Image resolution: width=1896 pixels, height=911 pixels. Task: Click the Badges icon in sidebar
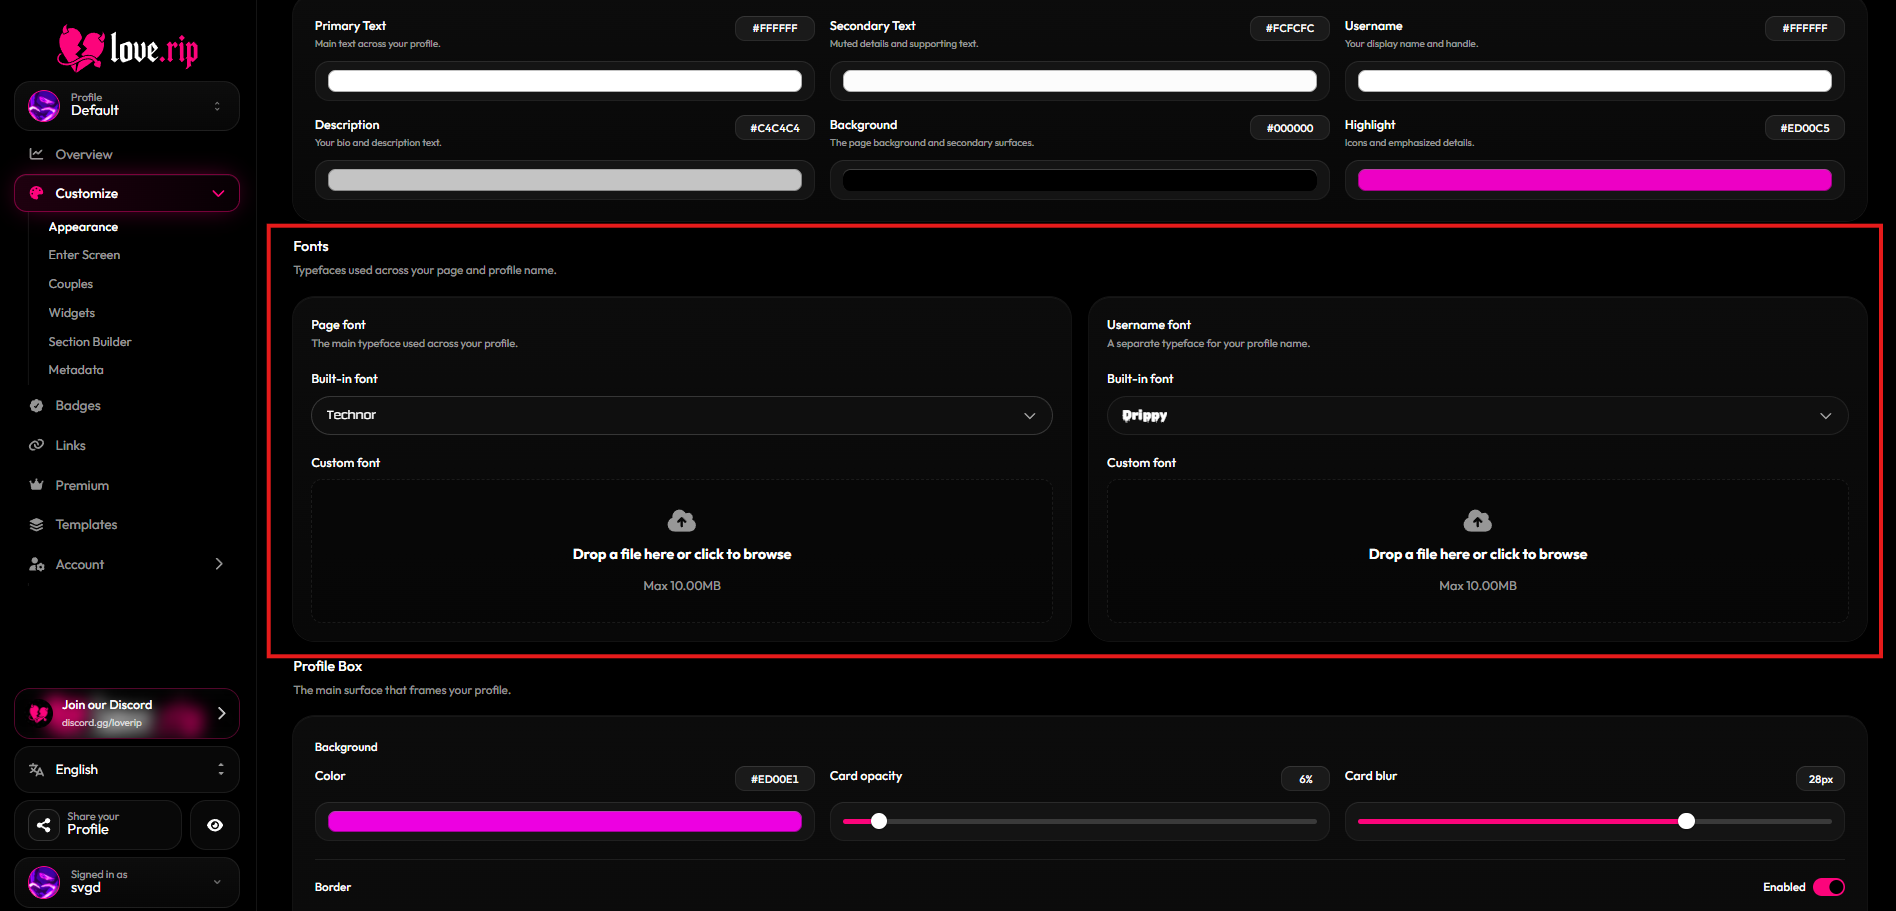pyautogui.click(x=37, y=406)
